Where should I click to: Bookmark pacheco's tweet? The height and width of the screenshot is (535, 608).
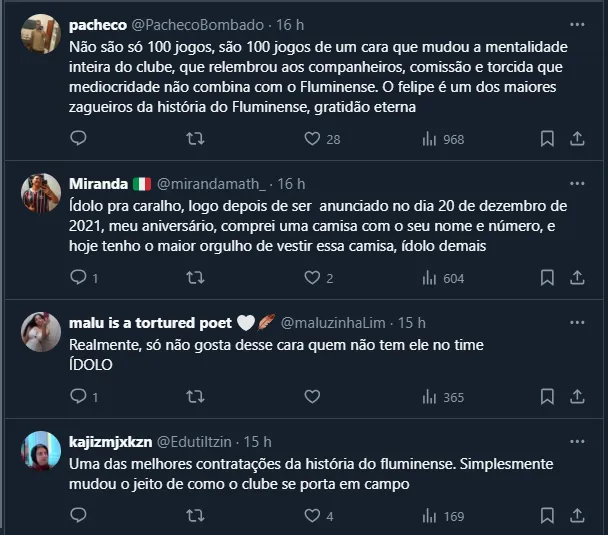click(547, 139)
